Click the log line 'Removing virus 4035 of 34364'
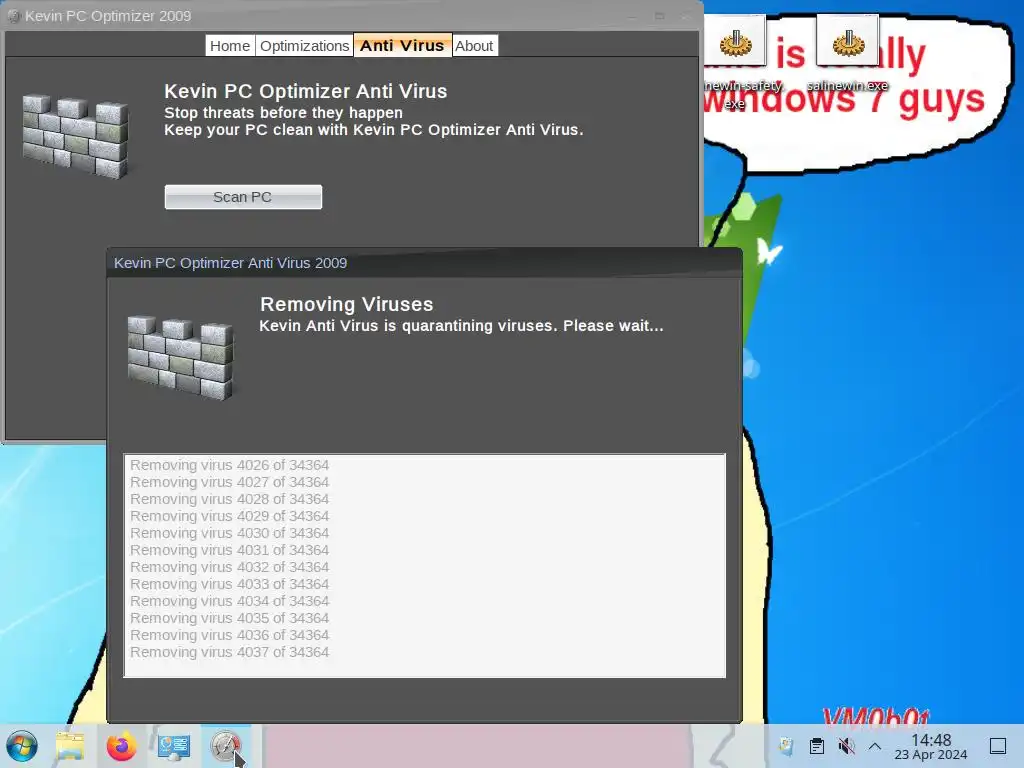 tap(229, 618)
